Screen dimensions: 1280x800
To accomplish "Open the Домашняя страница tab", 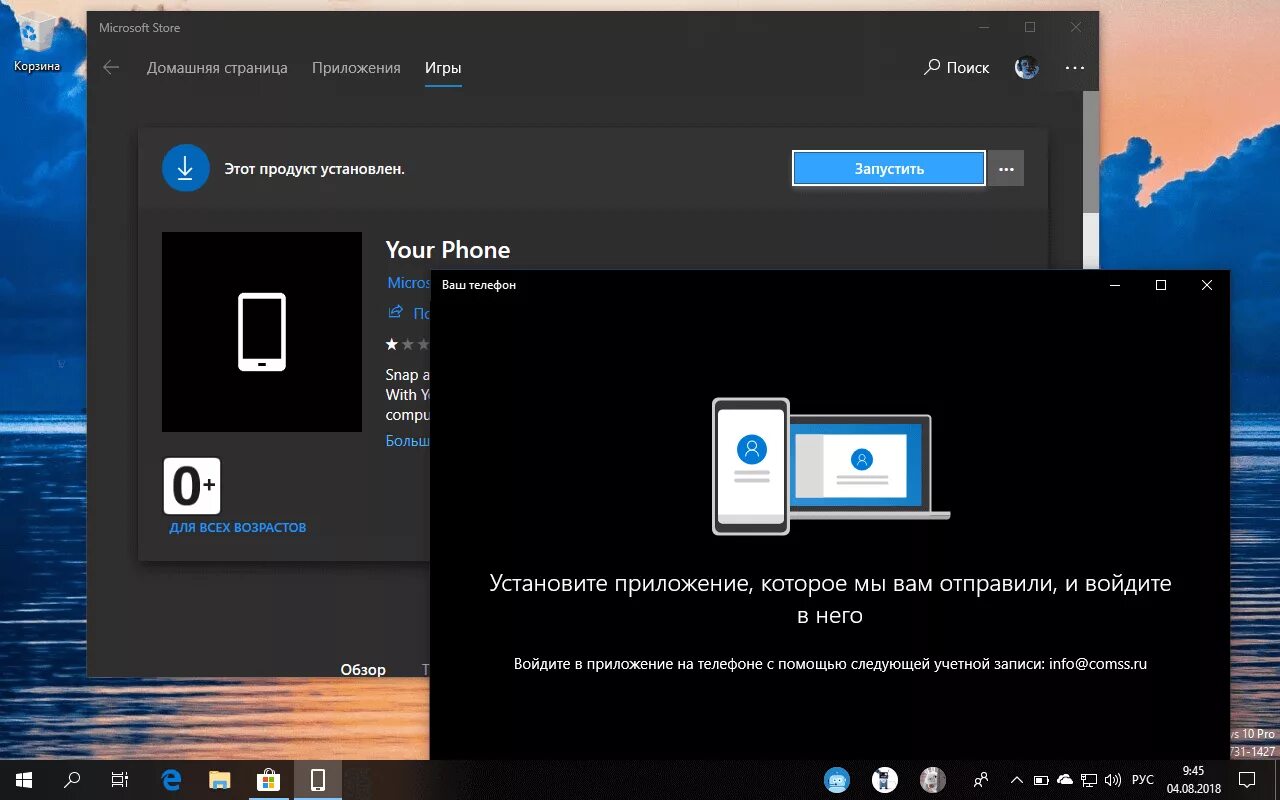I will pos(217,68).
